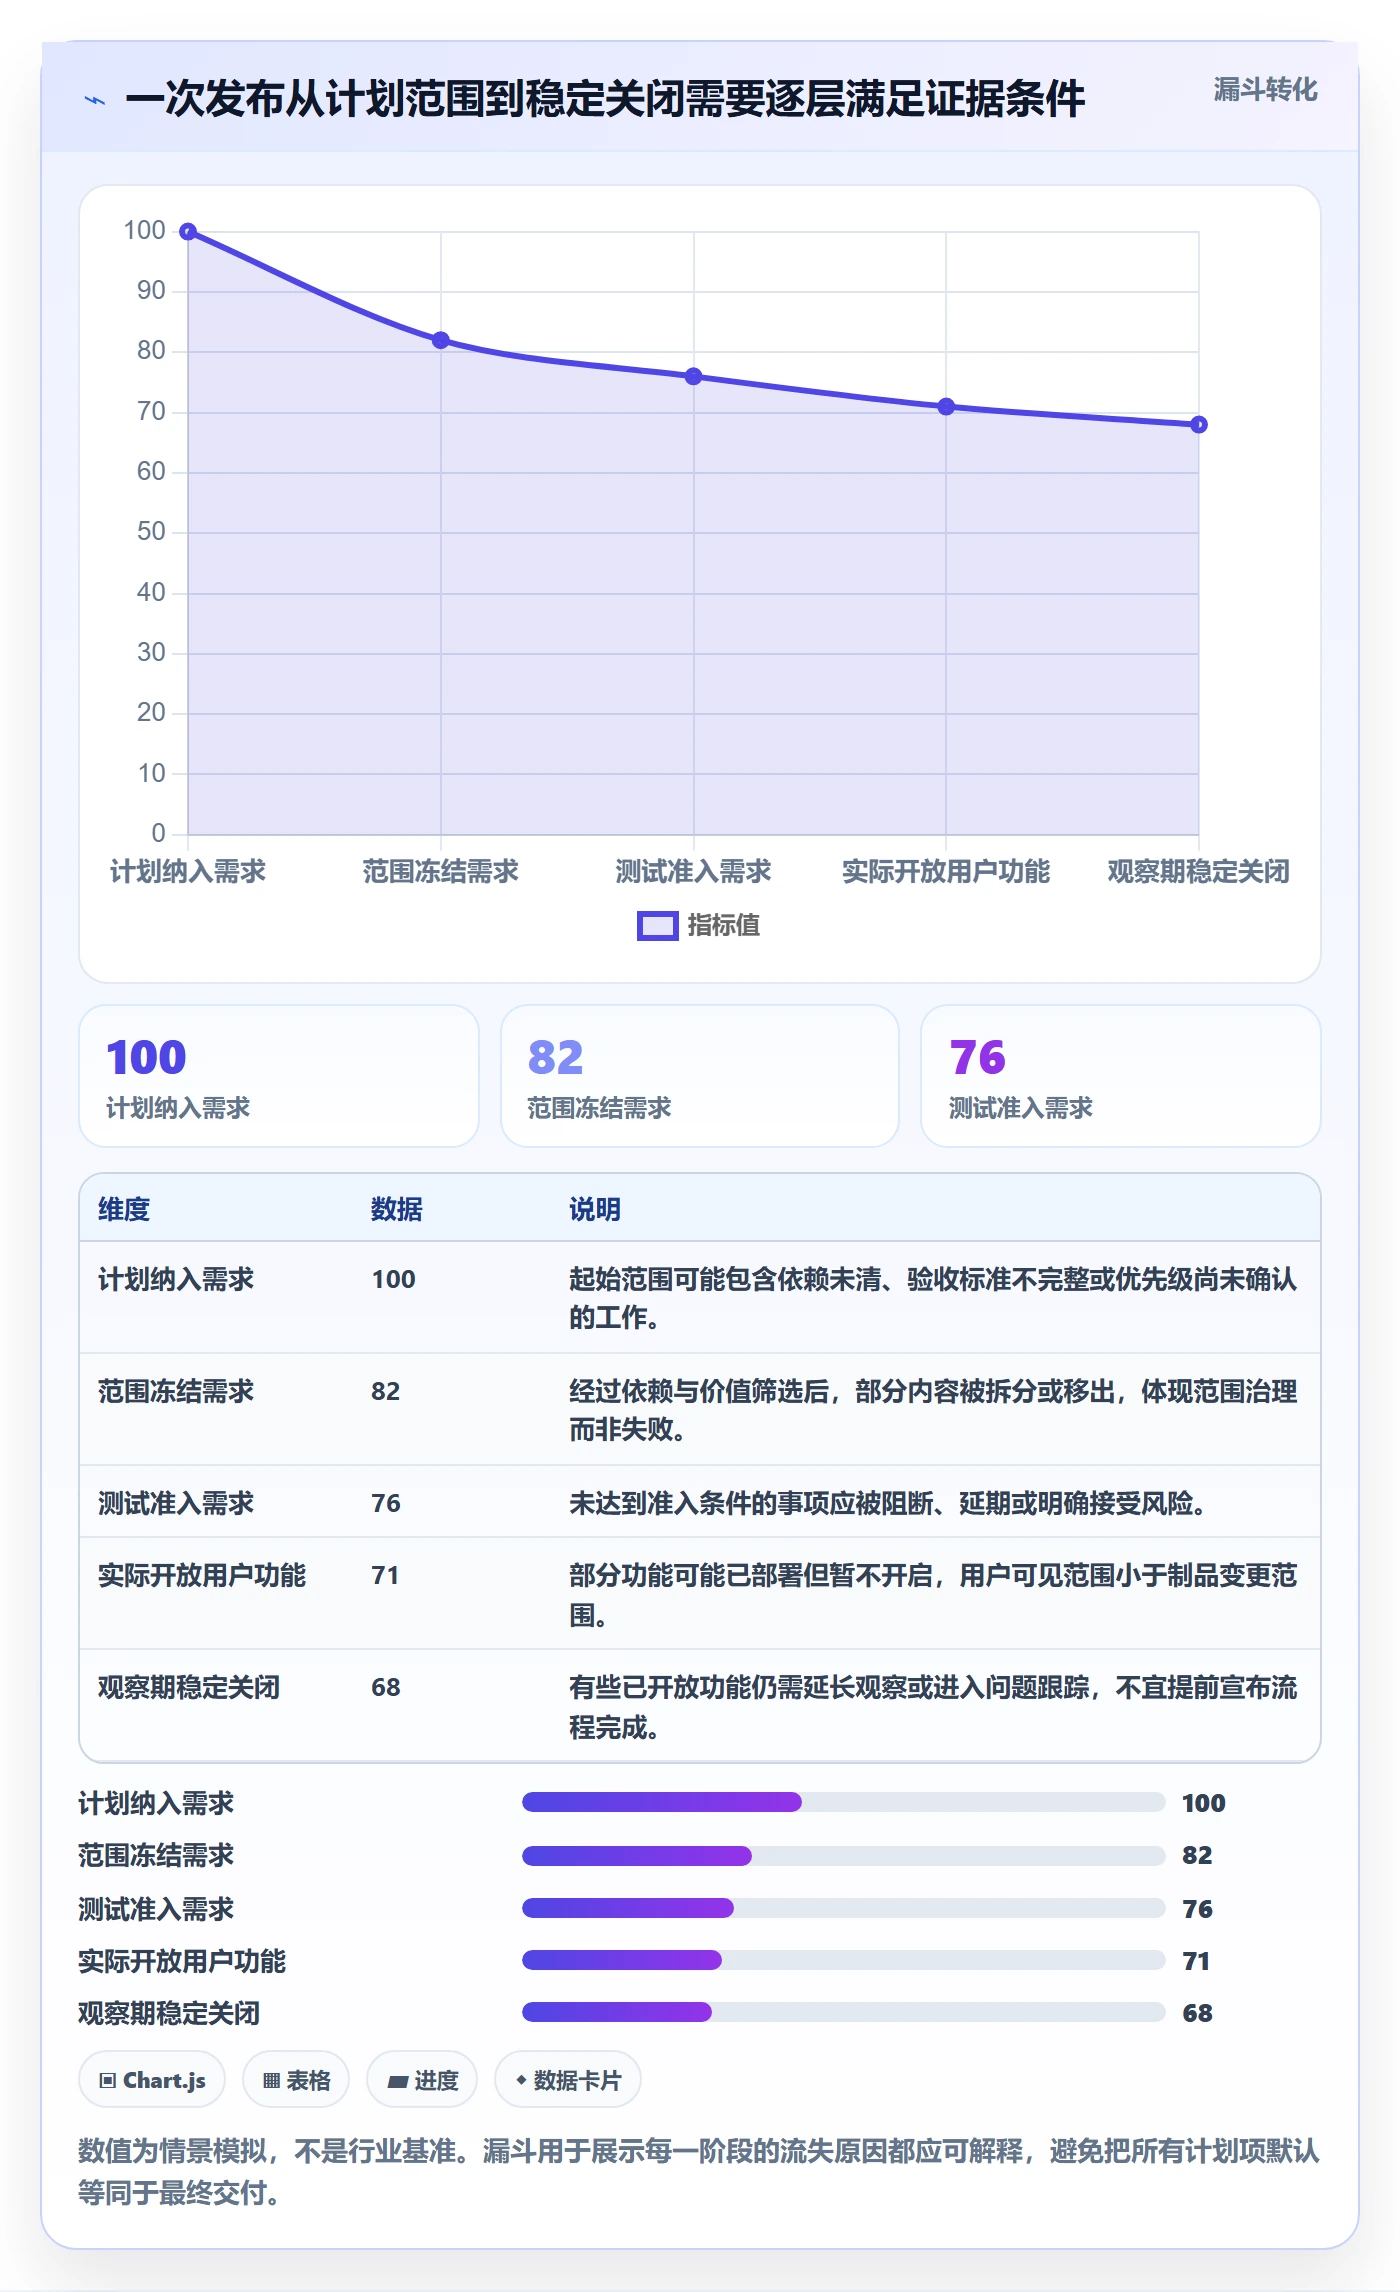Click the 范围冻结需求 progress bar

coord(844,1856)
